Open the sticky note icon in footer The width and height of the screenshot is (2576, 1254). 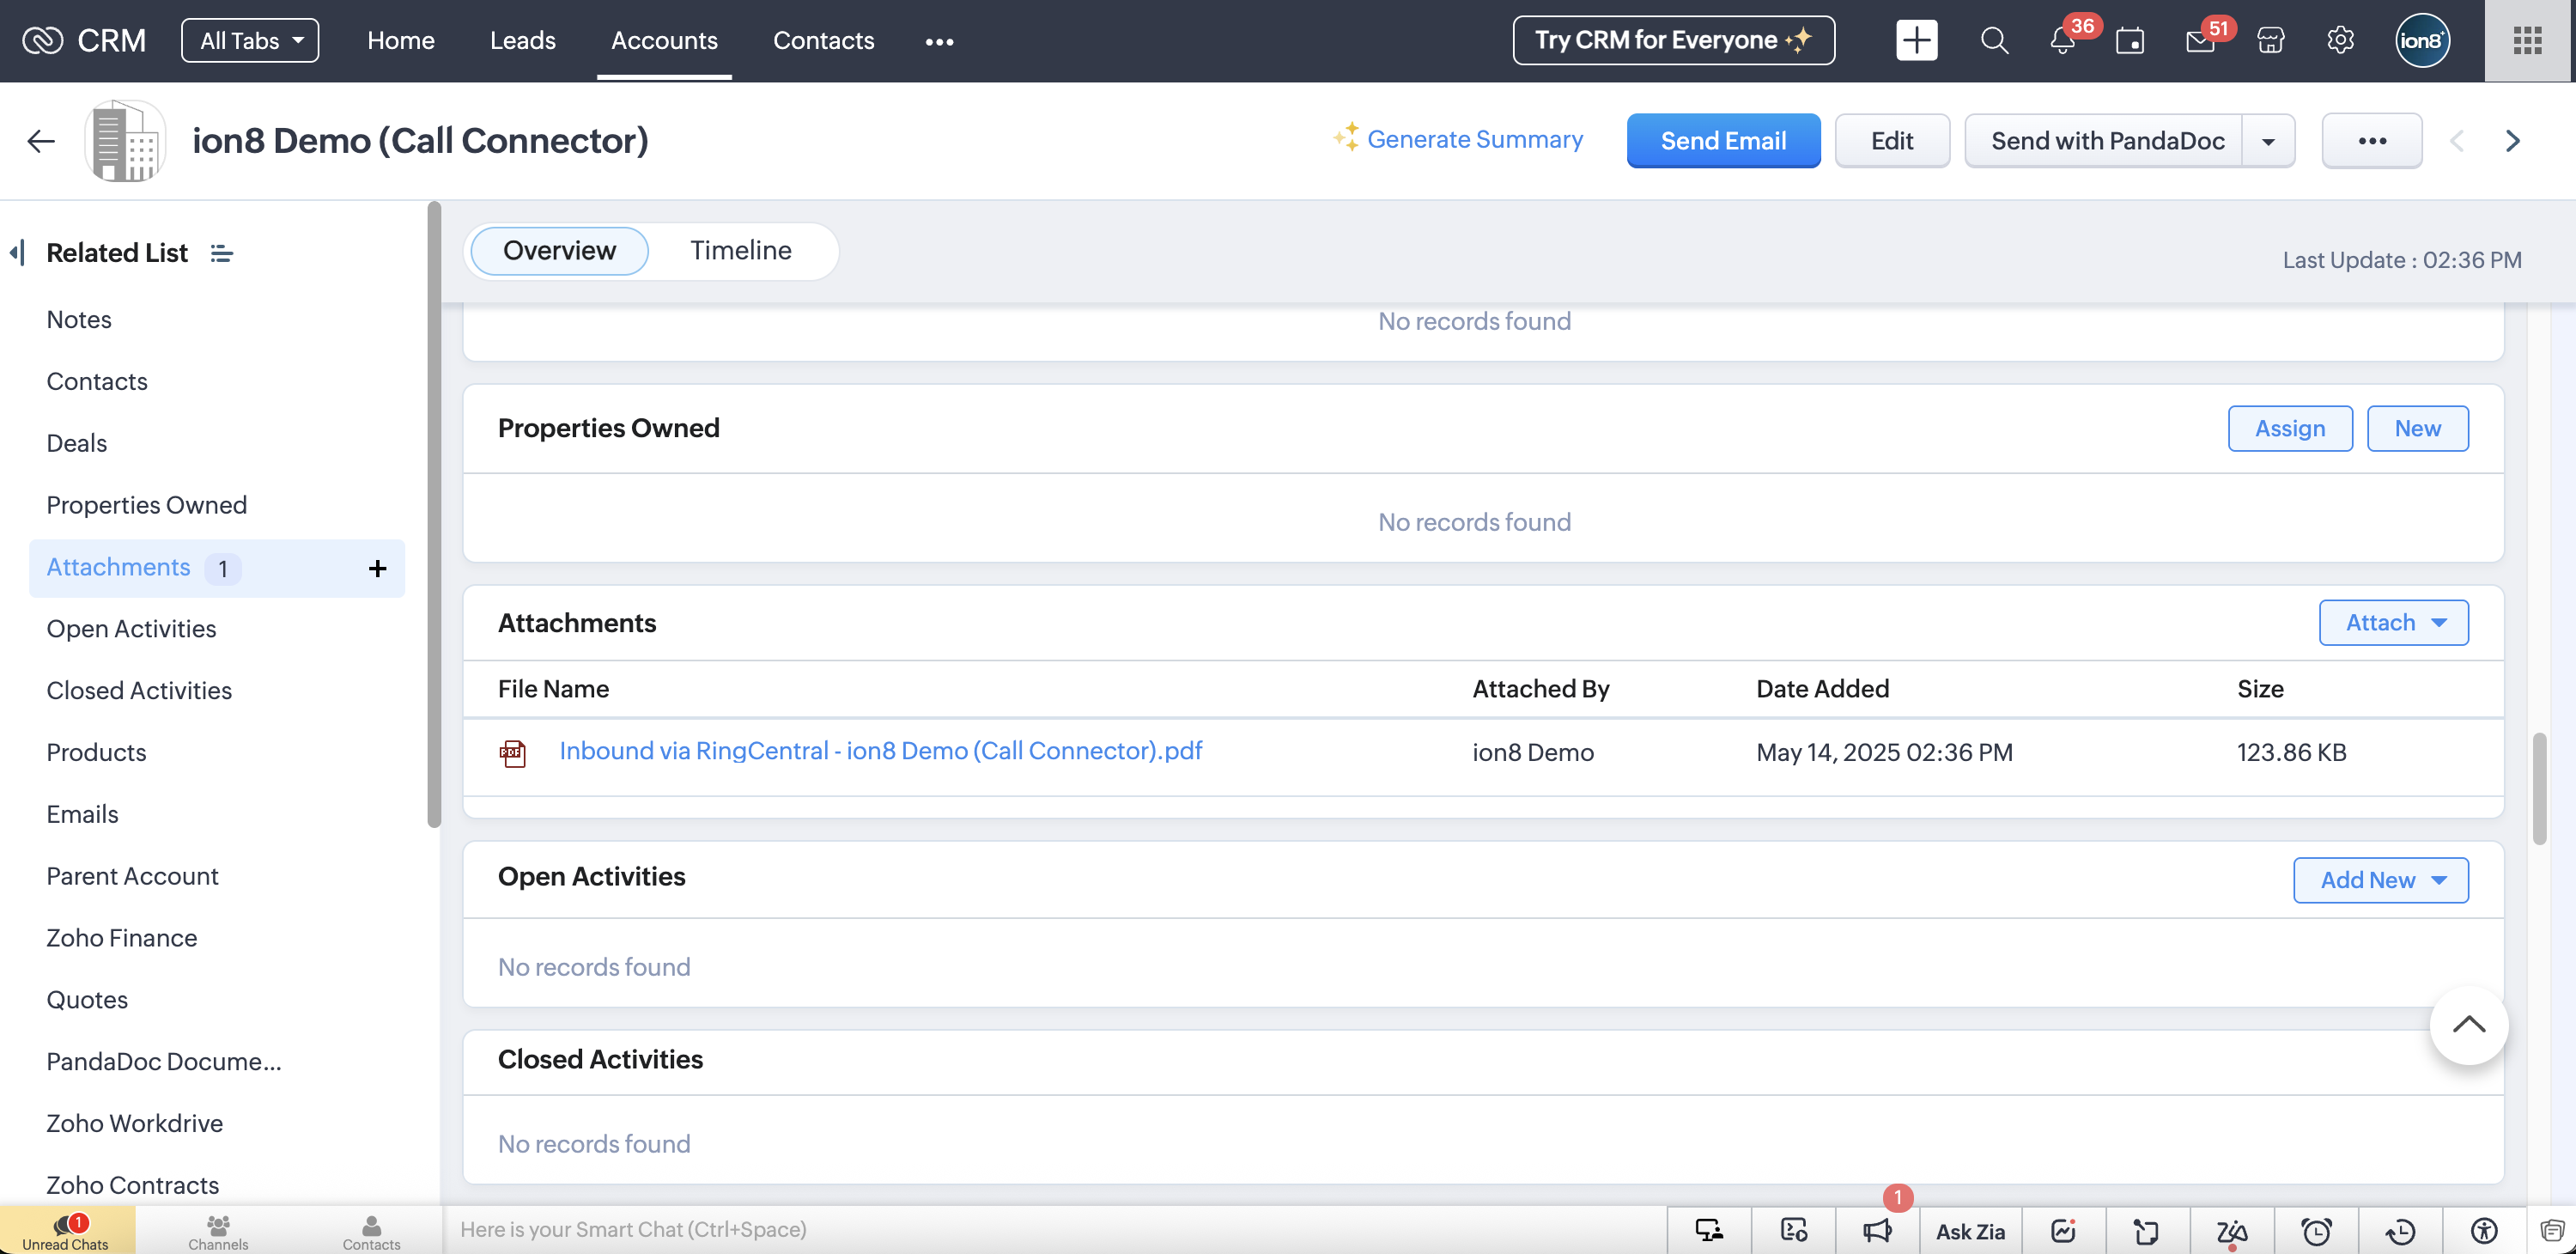coord(2147,1230)
